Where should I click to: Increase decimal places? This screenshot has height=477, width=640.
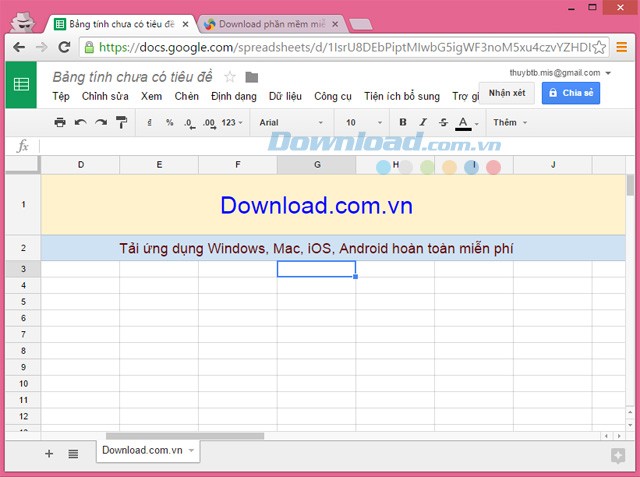pos(209,123)
